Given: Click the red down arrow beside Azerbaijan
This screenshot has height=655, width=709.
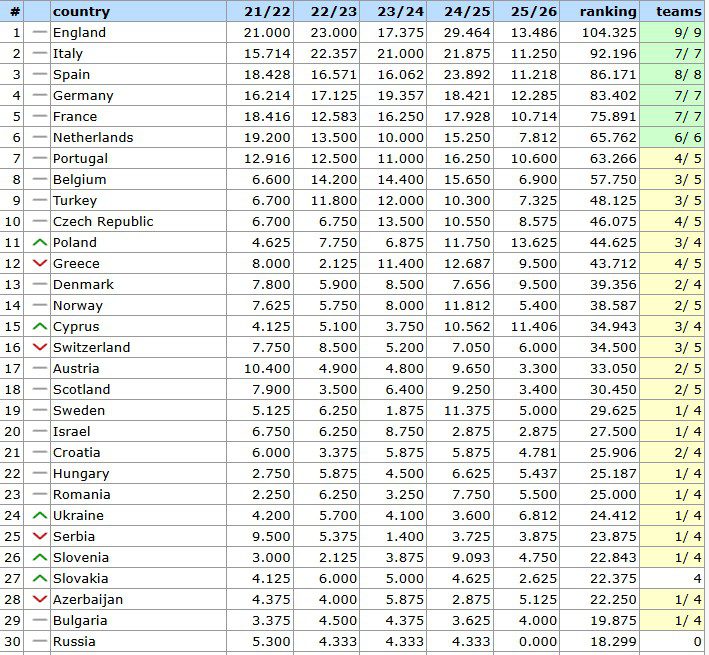Looking at the screenshot, I should click(x=39, y=599).
